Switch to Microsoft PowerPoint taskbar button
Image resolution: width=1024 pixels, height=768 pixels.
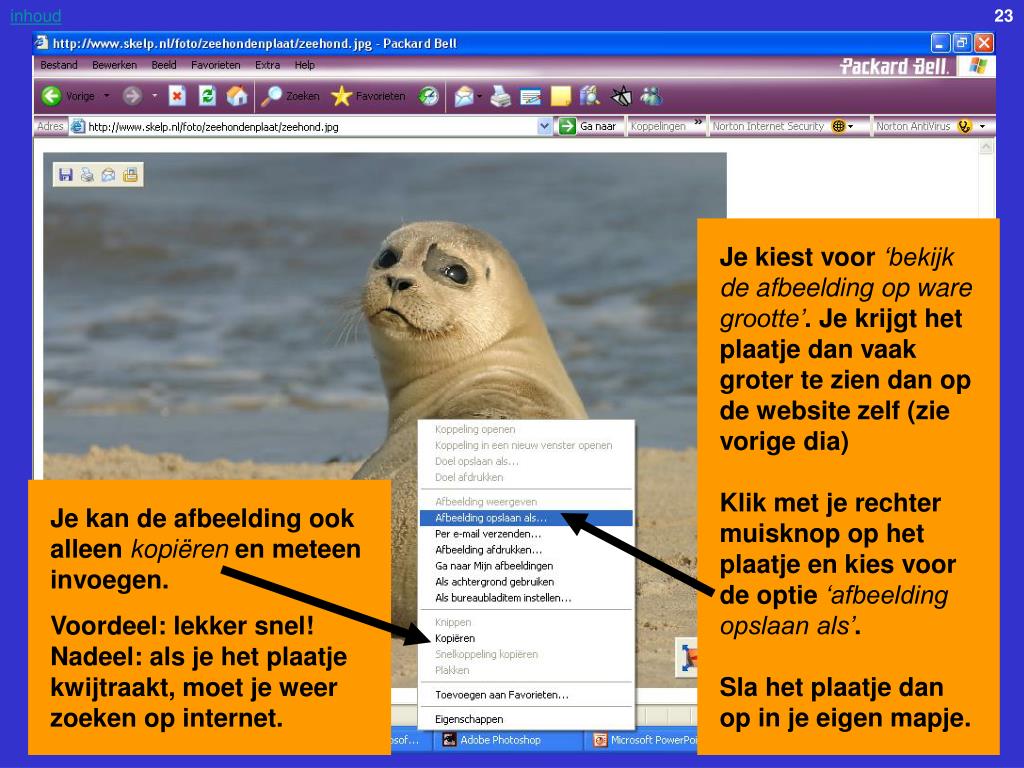pyautogui.click(x=643, y=740)
